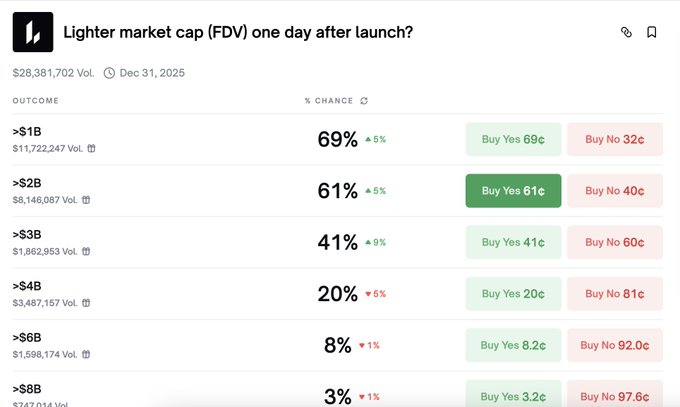Expand the >$4B outcome row

pos(27,287)
